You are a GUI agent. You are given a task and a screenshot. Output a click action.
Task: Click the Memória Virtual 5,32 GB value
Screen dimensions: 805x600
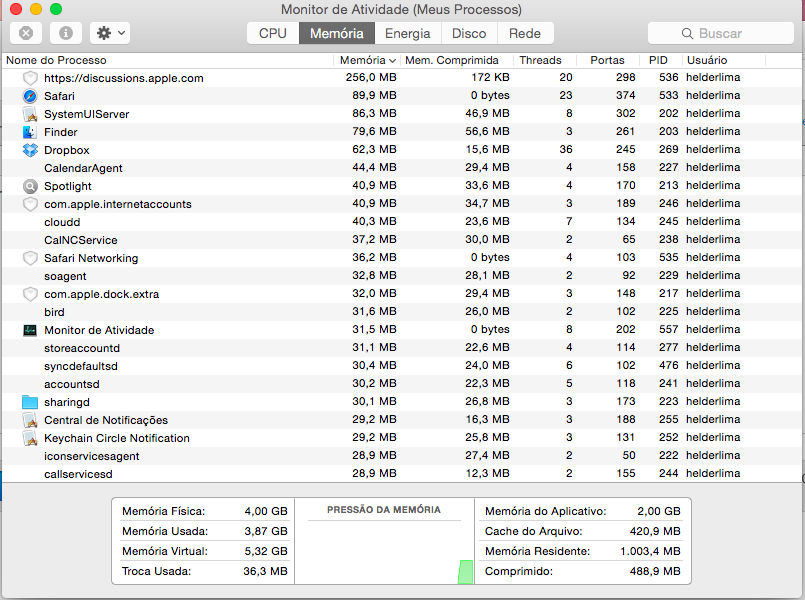266,551
